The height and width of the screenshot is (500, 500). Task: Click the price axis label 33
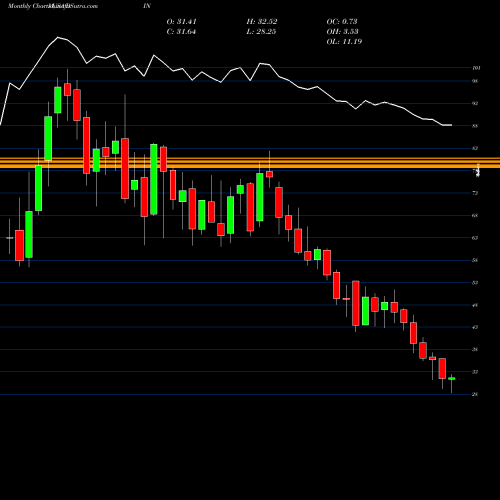(x=475, y=372)
